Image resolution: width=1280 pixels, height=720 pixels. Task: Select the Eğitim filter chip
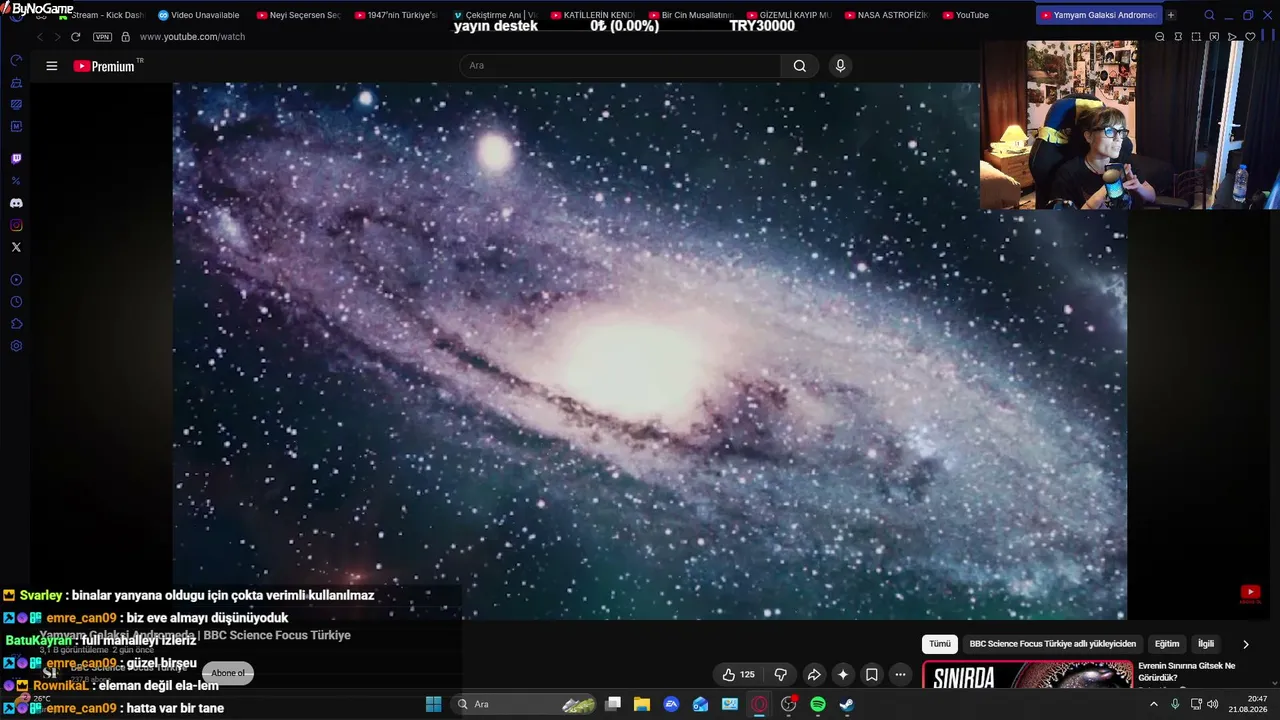pyautogui.click(x=1167, y=644)
